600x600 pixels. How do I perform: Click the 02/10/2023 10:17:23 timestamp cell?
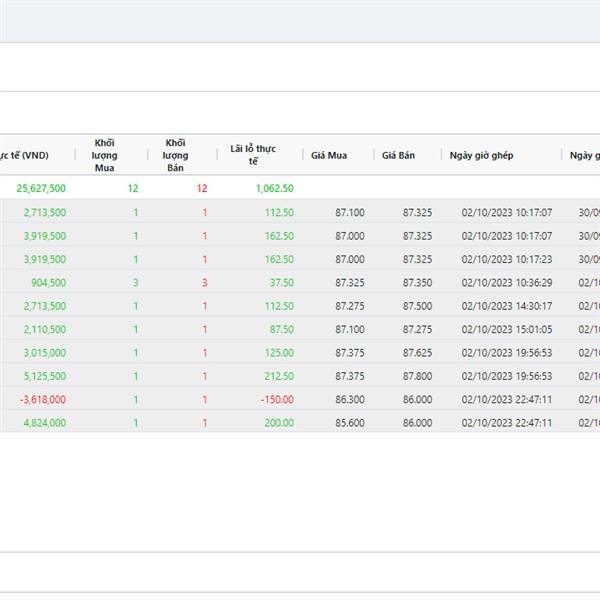click(x=506, y=259)
